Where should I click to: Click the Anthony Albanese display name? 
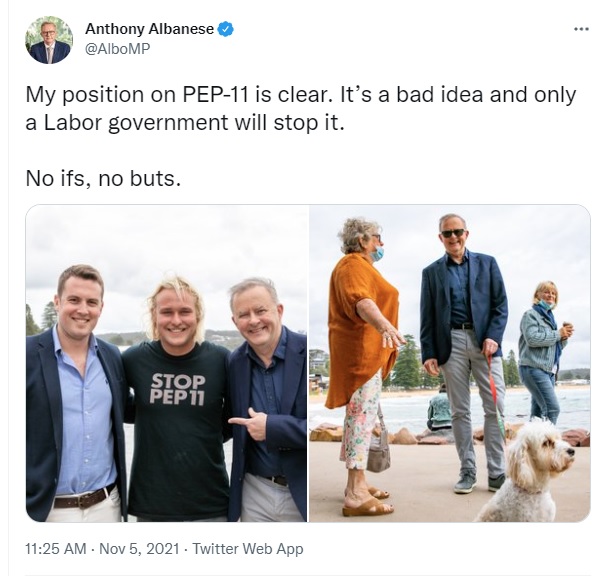[149, 29]
